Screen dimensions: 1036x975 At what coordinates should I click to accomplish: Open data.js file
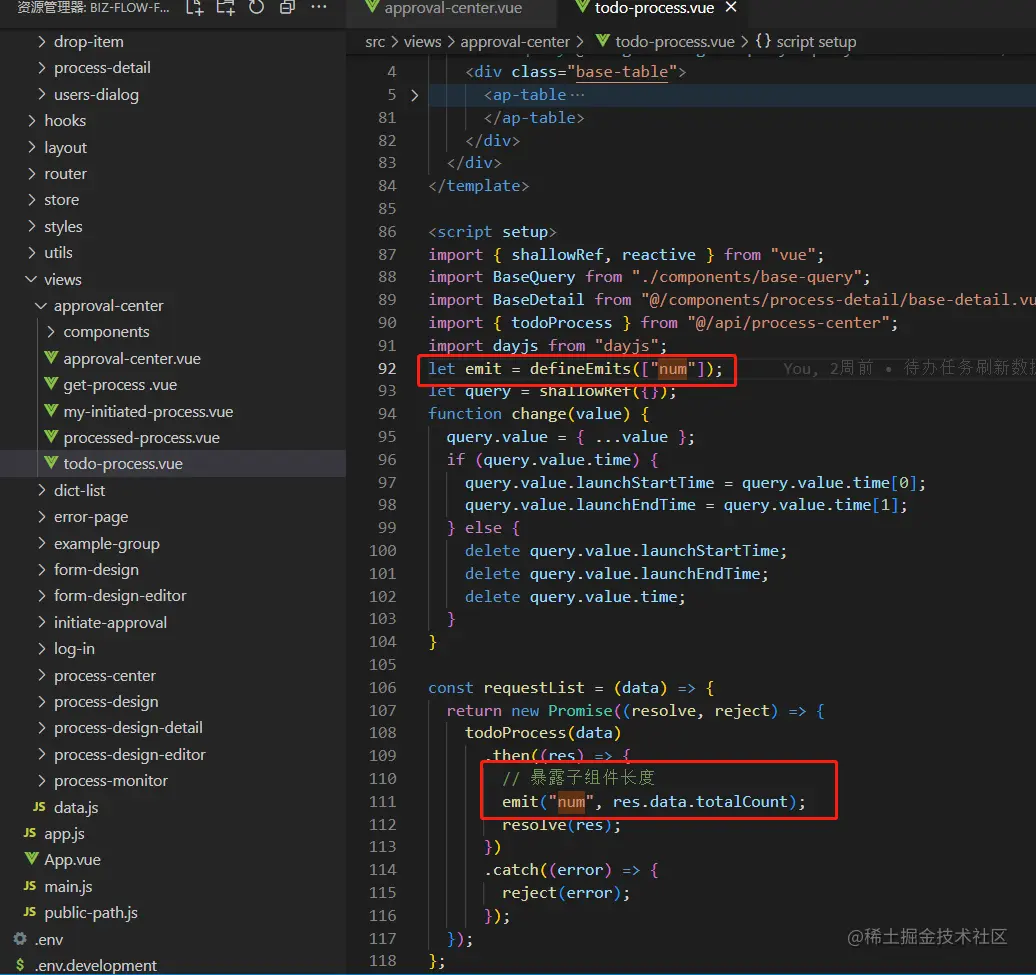pos(75,807)
